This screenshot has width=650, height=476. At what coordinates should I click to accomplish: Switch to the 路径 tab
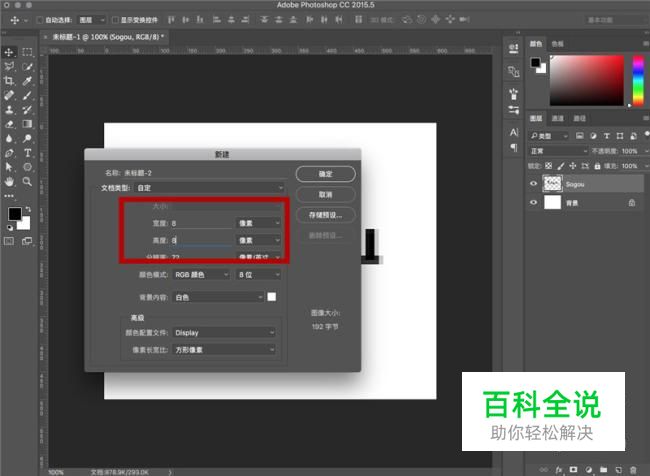(x=579, y=119)
